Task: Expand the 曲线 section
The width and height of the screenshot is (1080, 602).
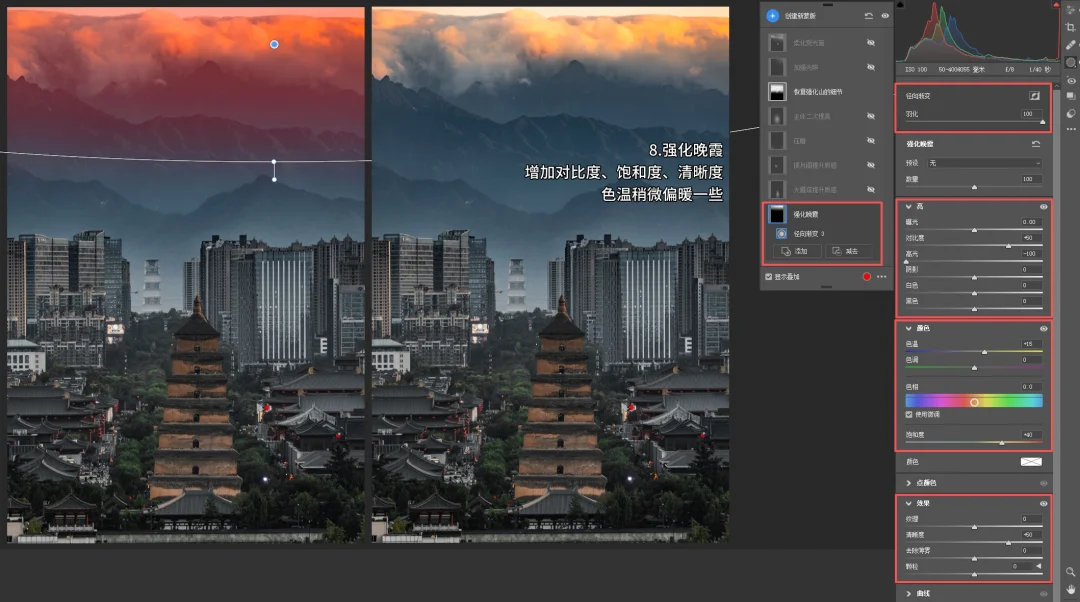Action: [x=908, y=593]
